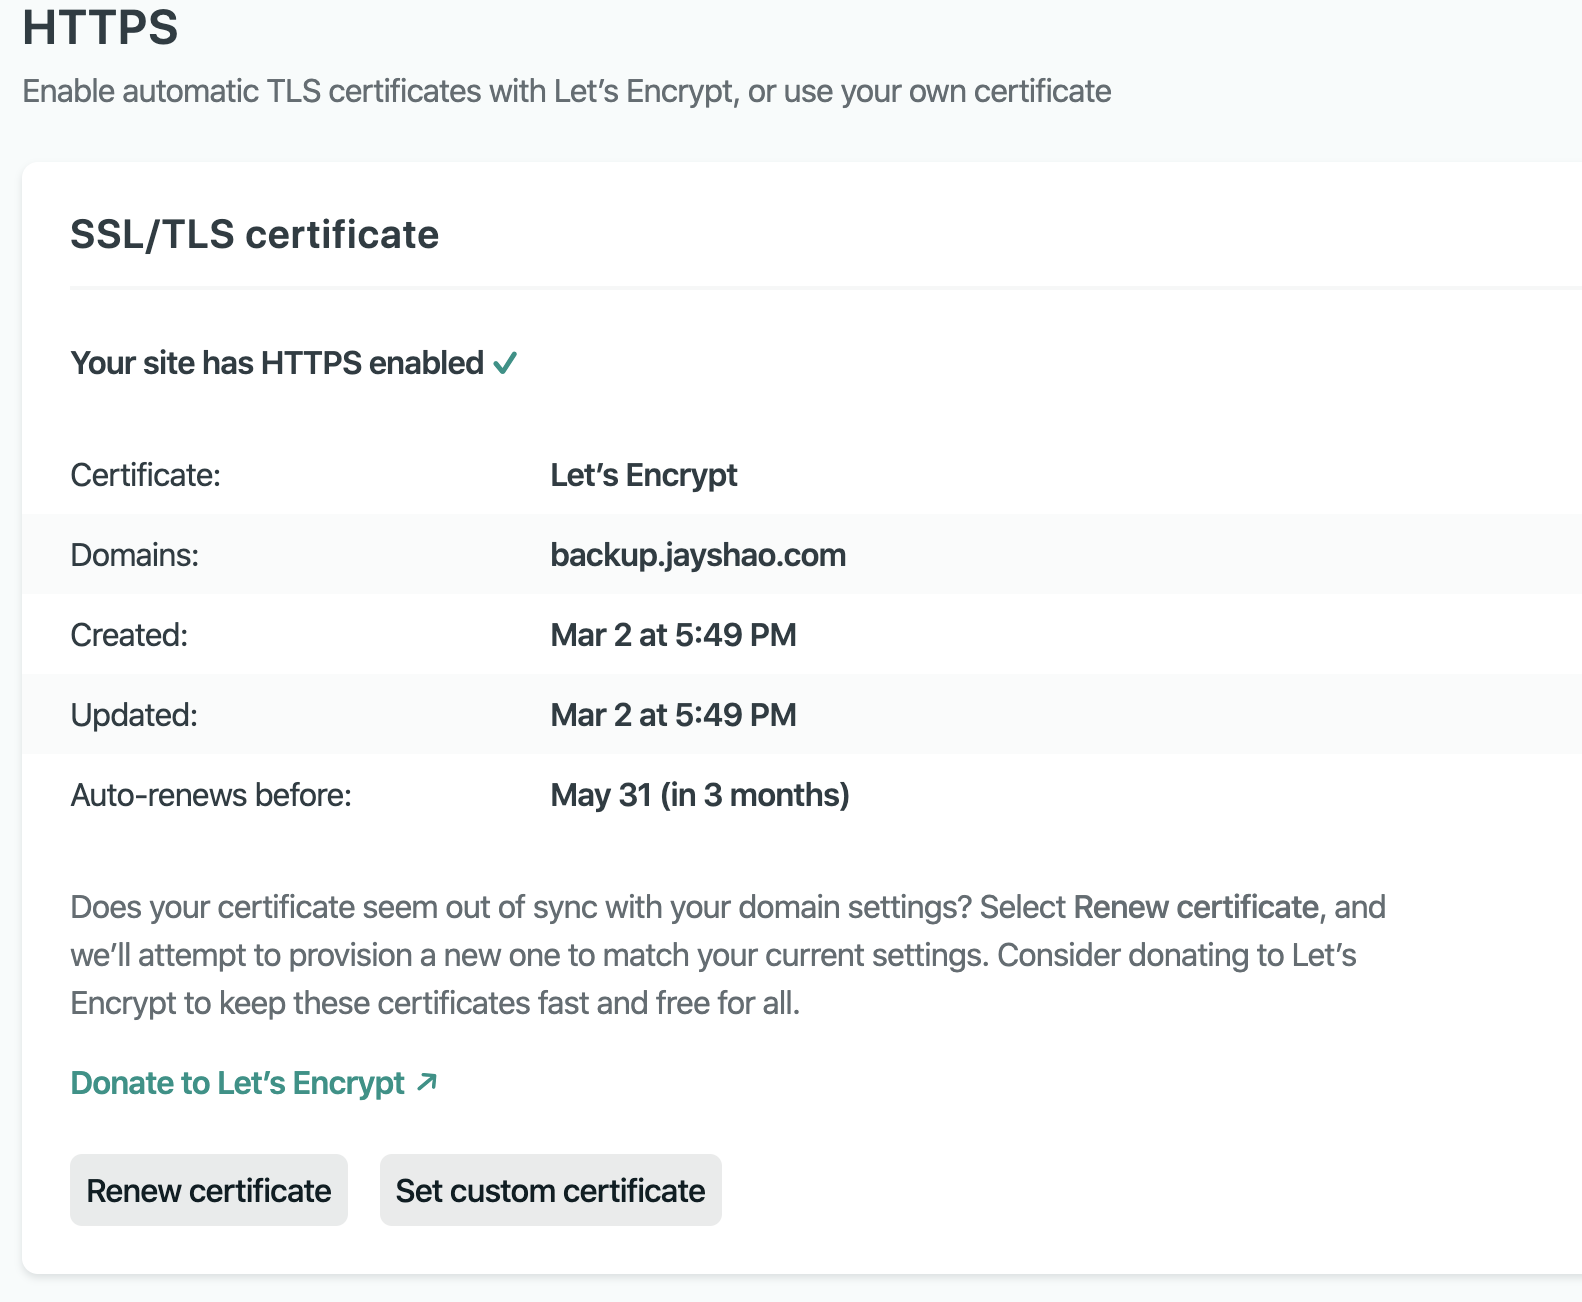Click the SSL/TLS certificate section title
Viewport: 1582px width, 1302px height.
coord(254,234)
